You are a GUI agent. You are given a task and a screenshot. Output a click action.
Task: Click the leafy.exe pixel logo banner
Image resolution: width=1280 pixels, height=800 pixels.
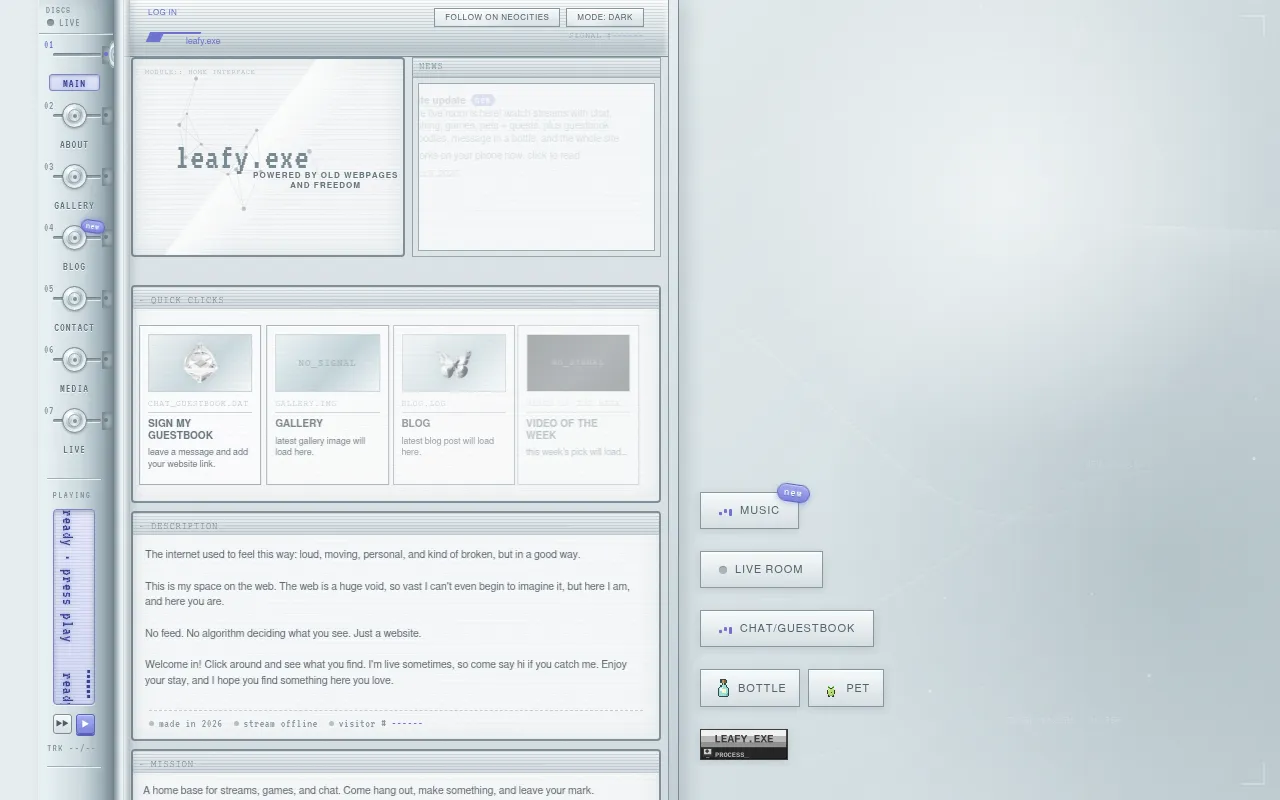(244, 158)
